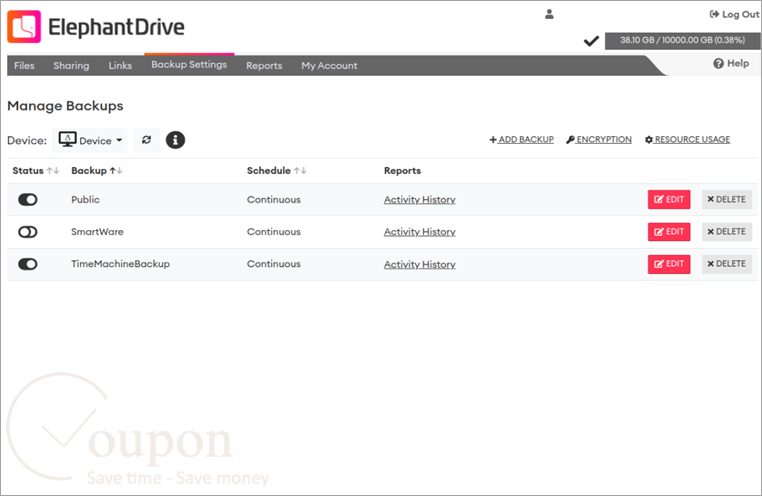The image size is (762, 496).
Task: Toggle the TimeMachineBackup switch
Action: [x=28, y=264]
